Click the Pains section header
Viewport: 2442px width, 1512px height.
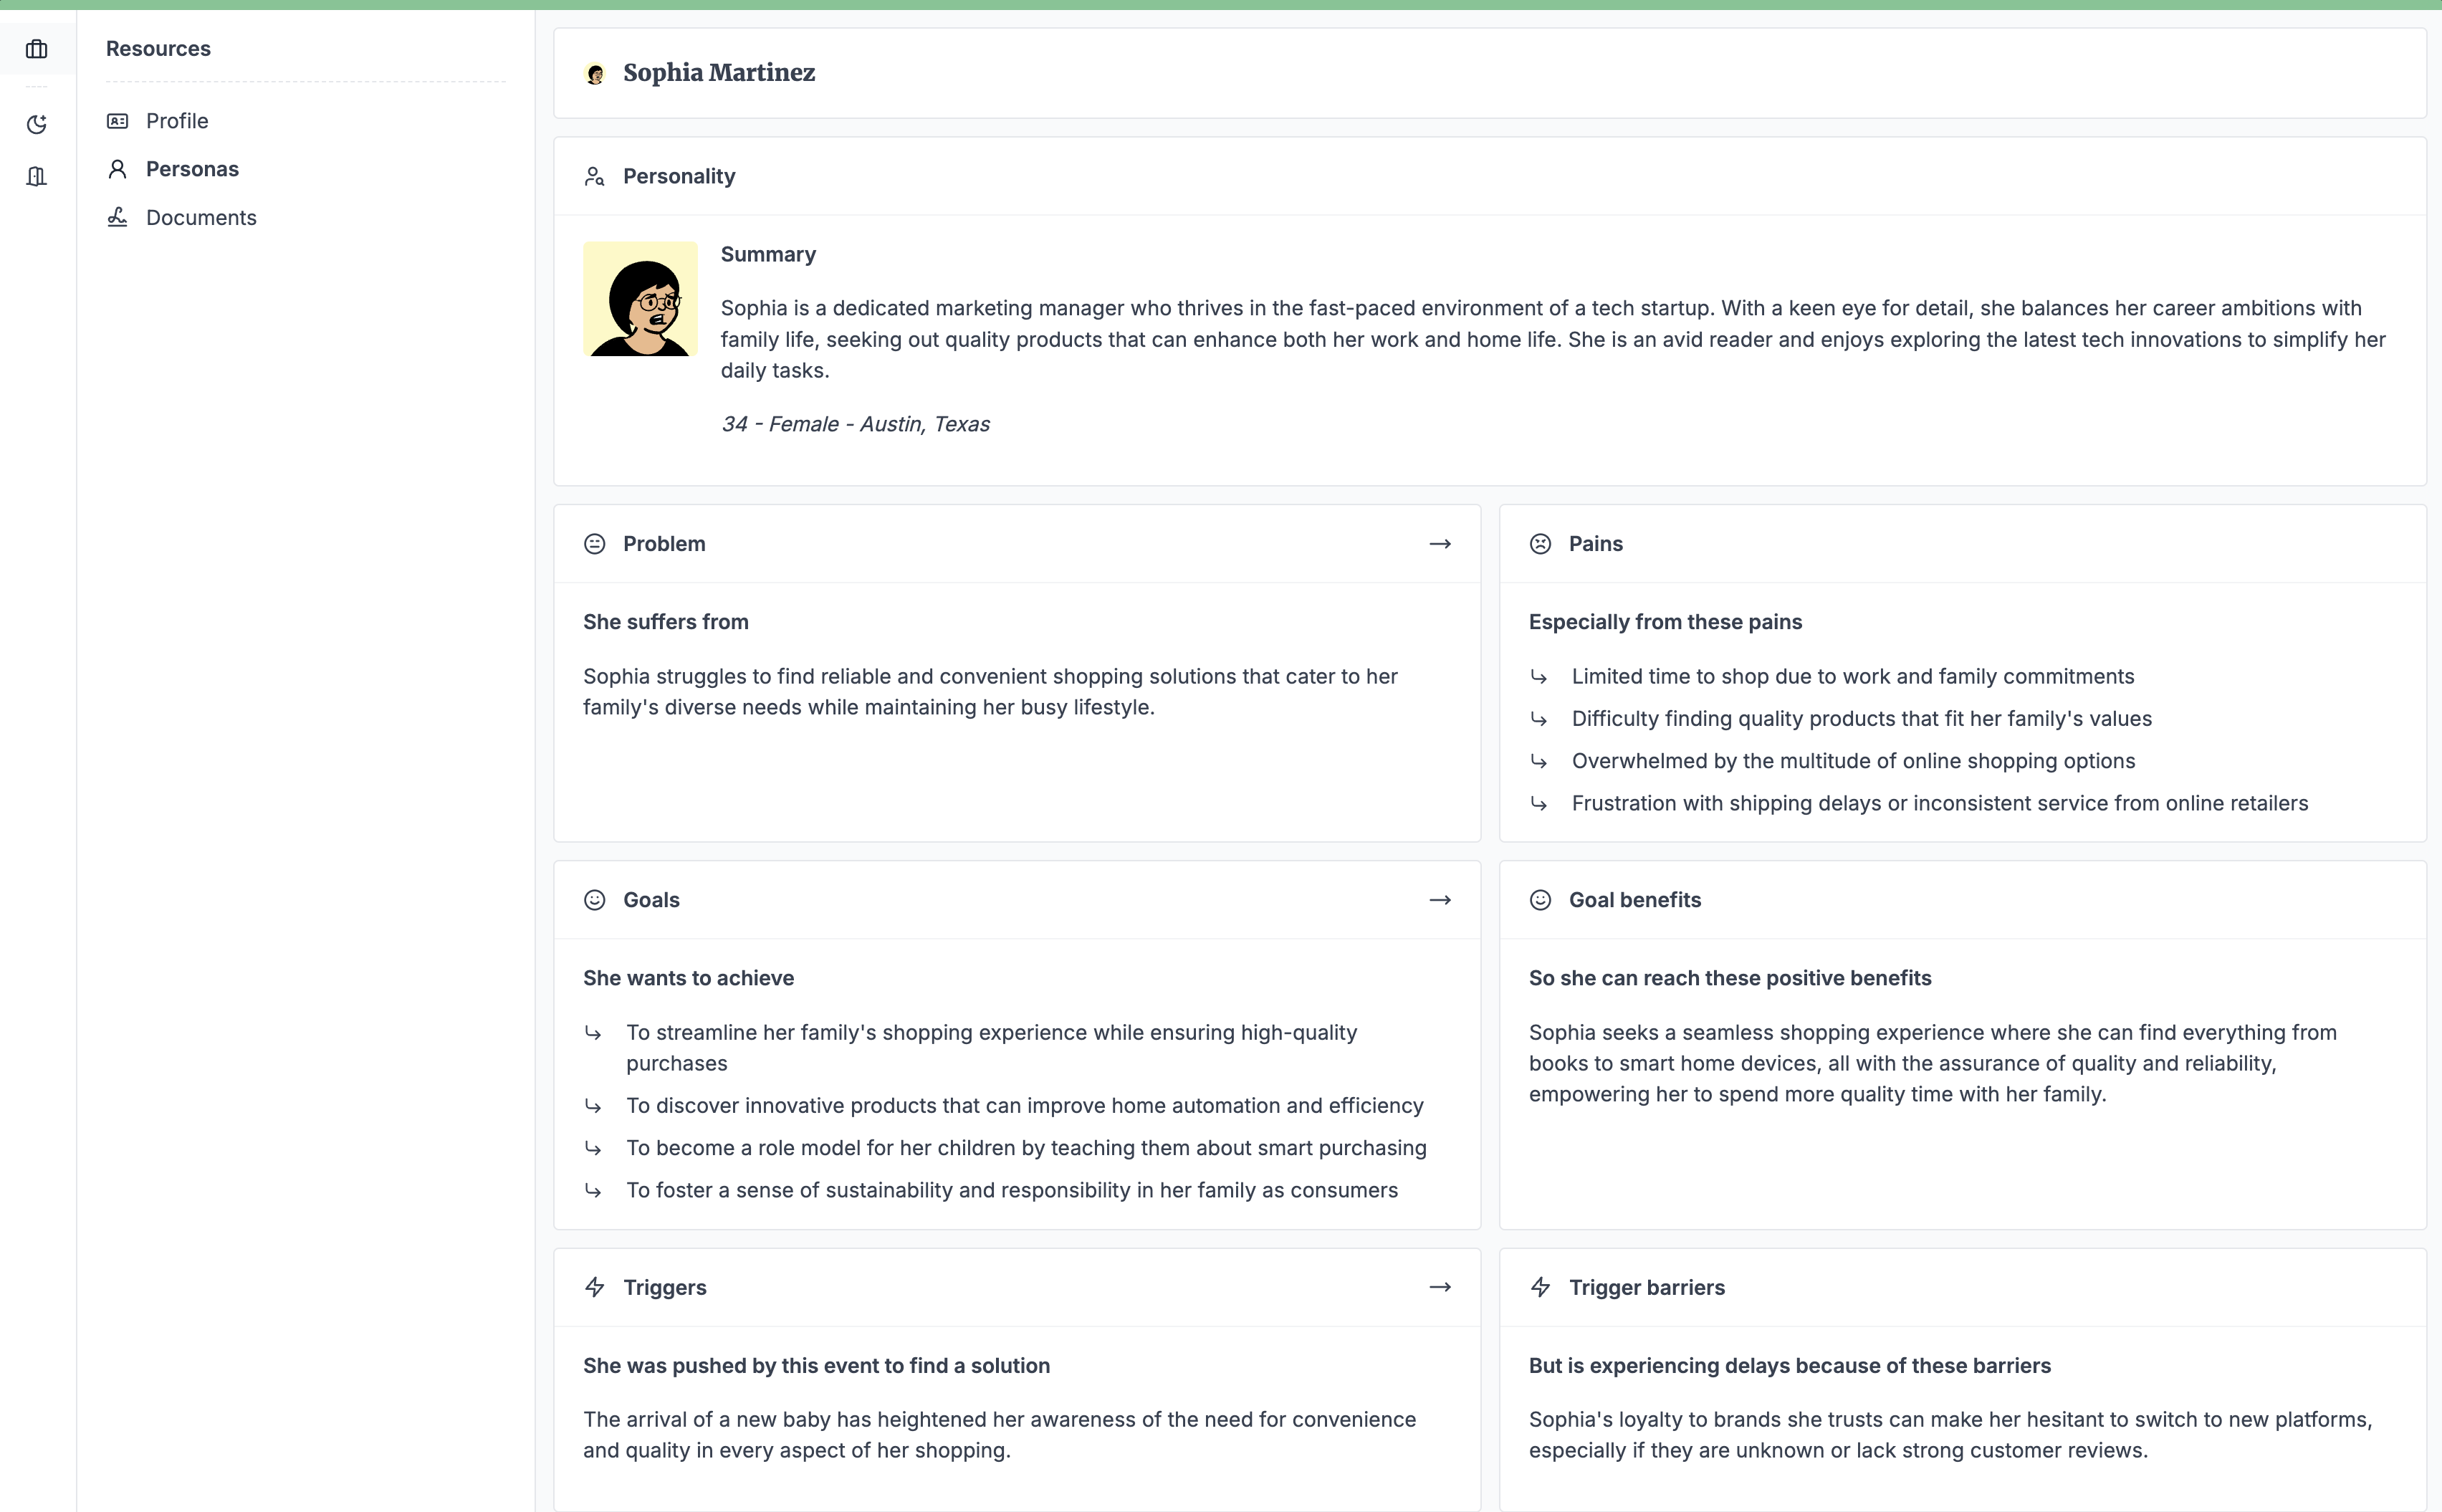1595,544
